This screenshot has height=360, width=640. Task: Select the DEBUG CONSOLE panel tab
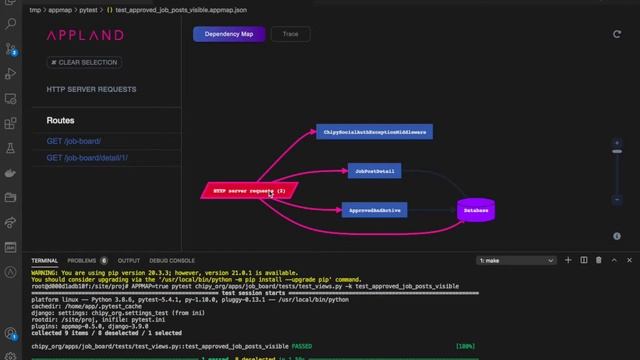172,260
